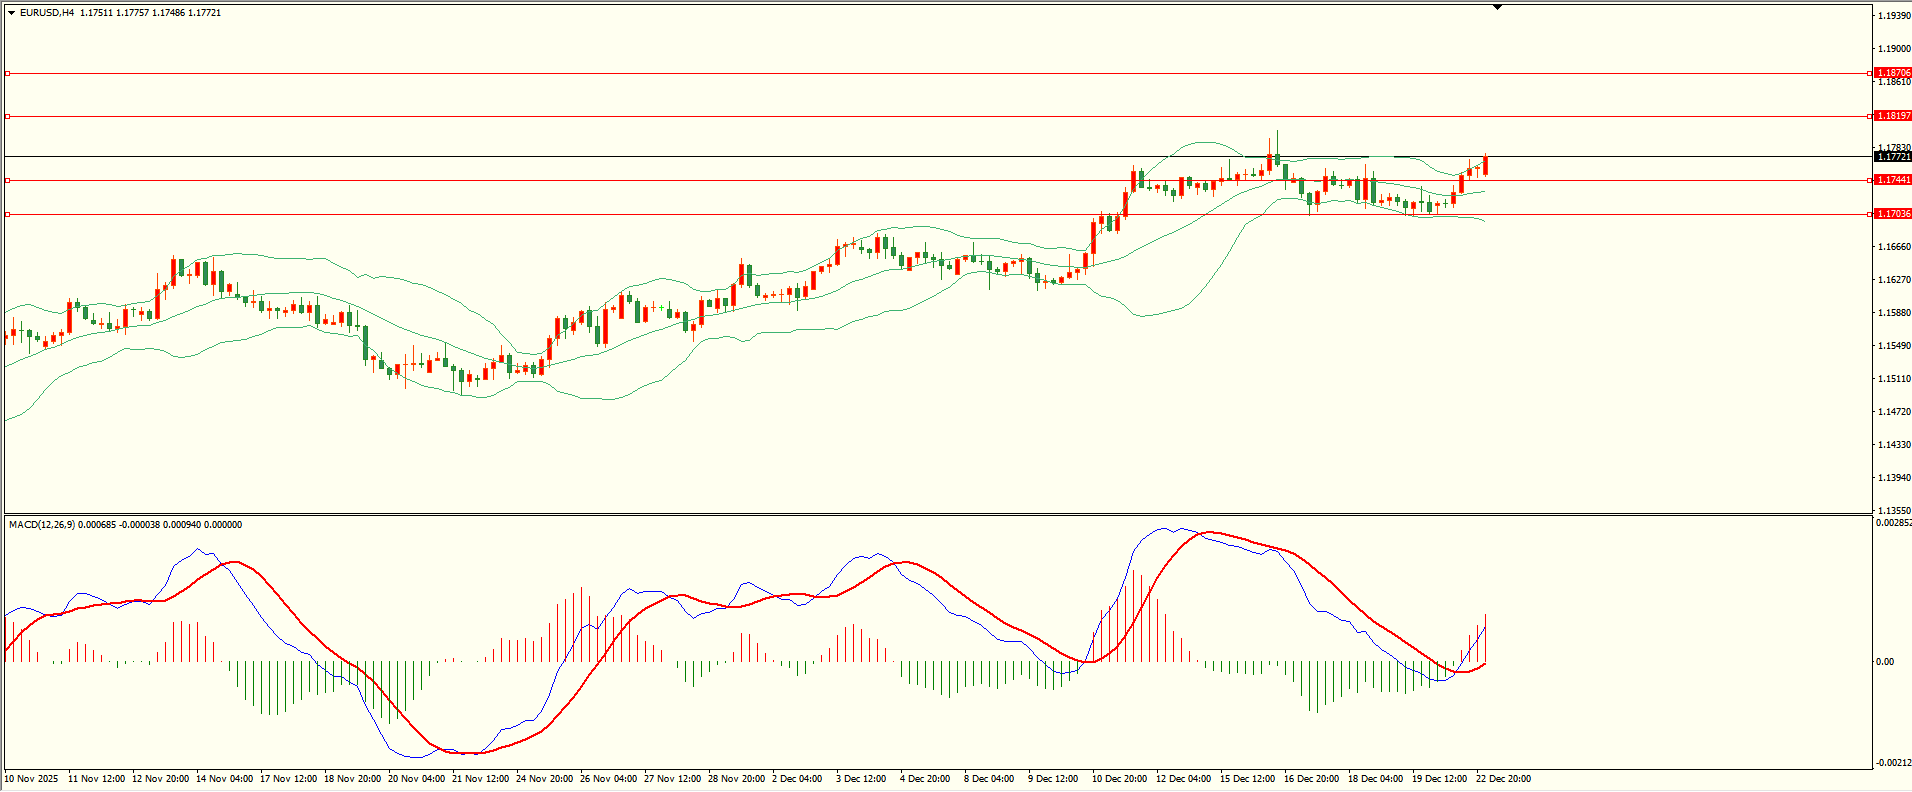Viewport: 1912px width, 792px height.
Task: Click the 1.18197 red price tag
Action: (1893, 116)
